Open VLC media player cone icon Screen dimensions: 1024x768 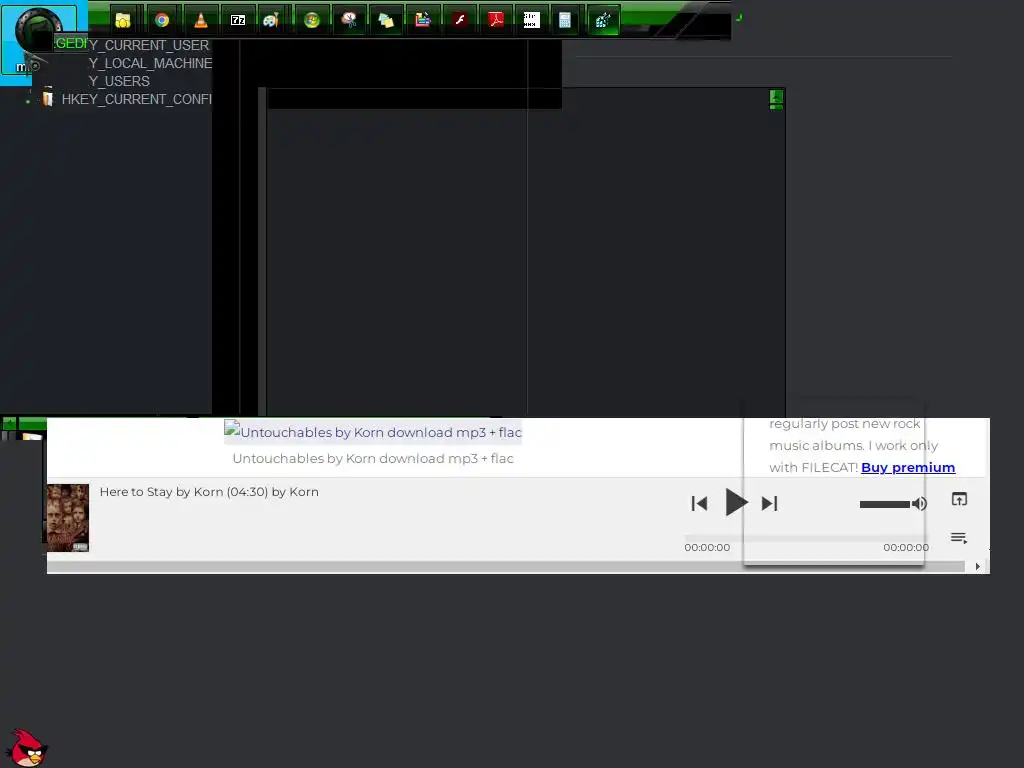point(201,20)
